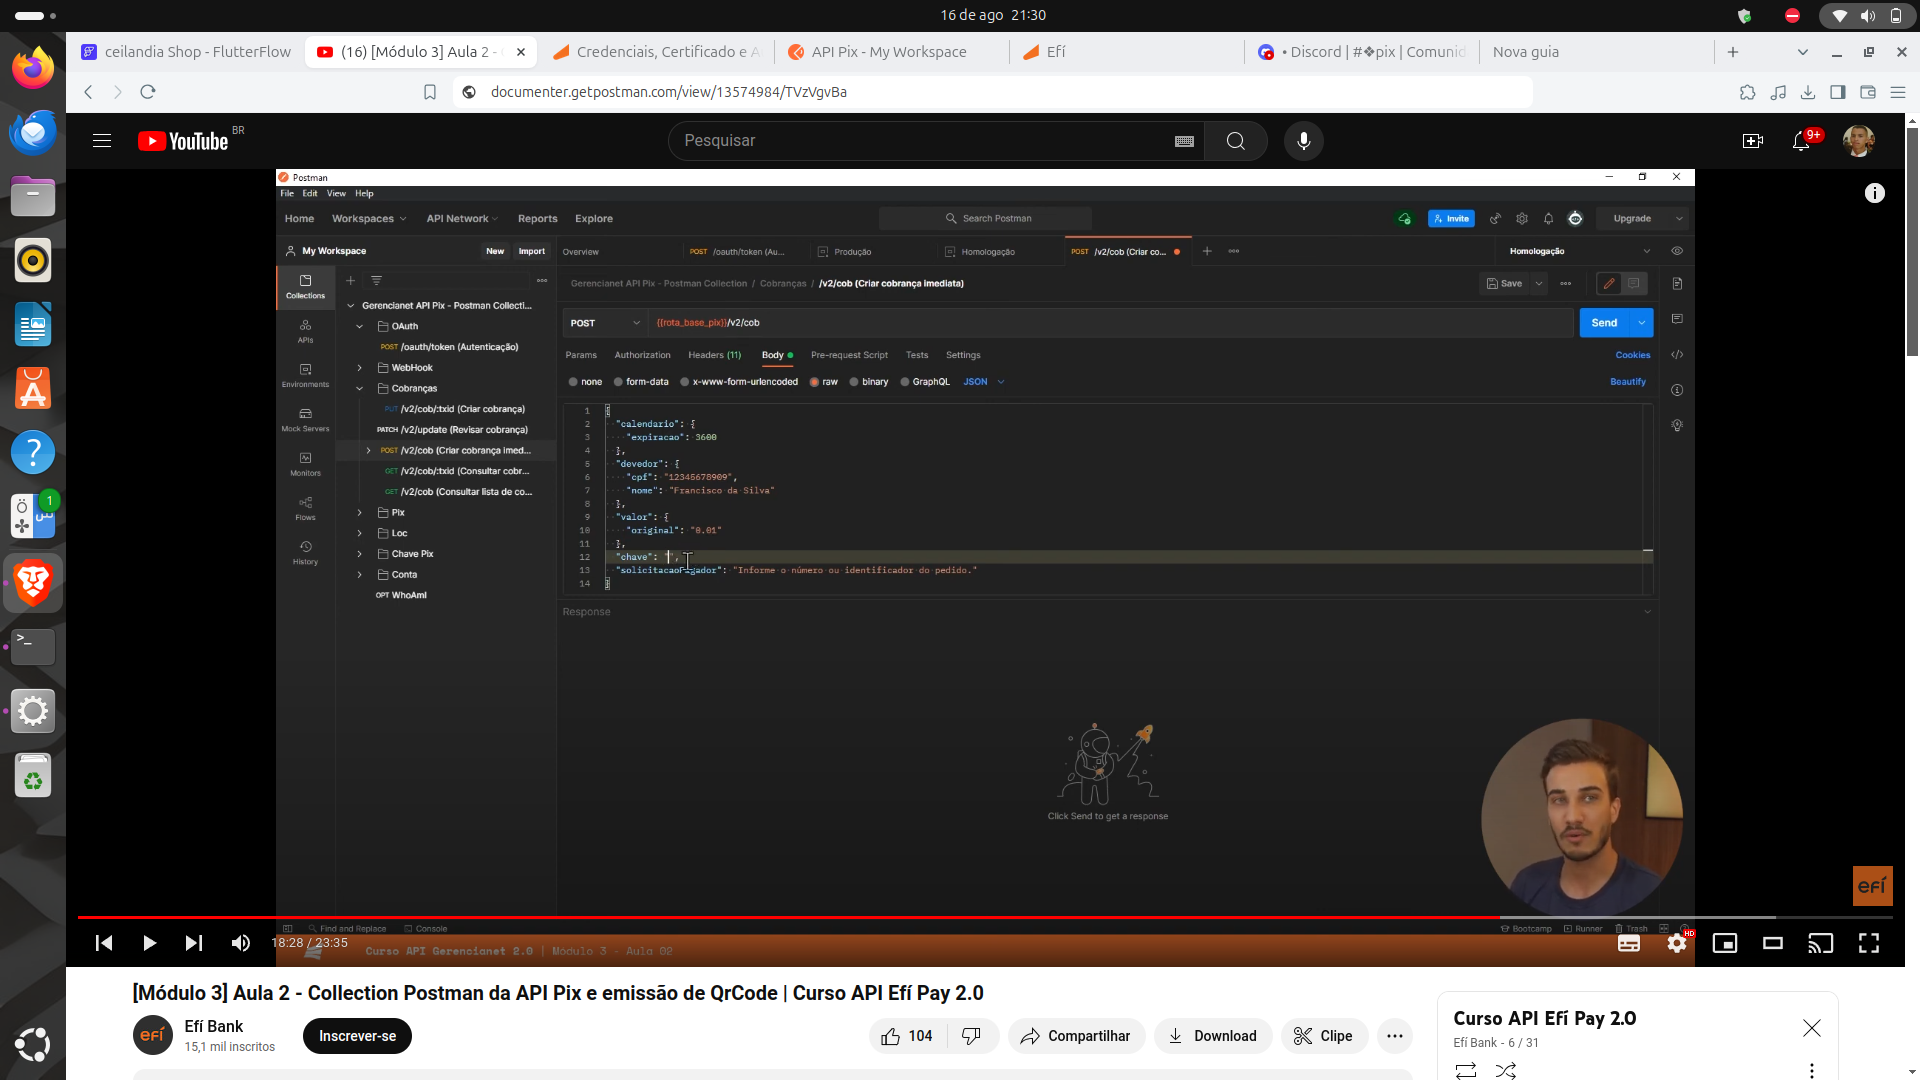
Task: Click the Compartilhar button
Action: coord(1076,1036)
